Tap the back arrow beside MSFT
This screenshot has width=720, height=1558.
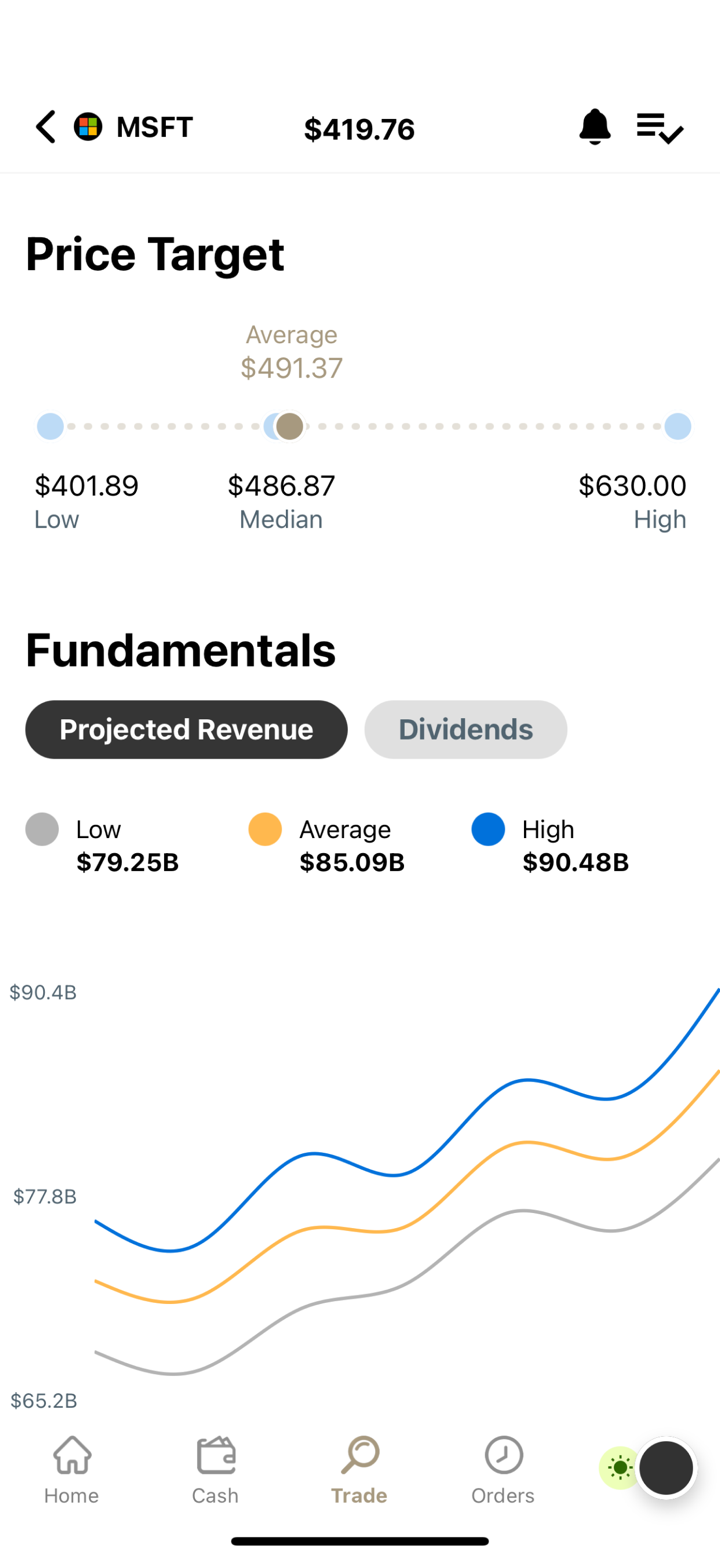click(x=45, y=127)
